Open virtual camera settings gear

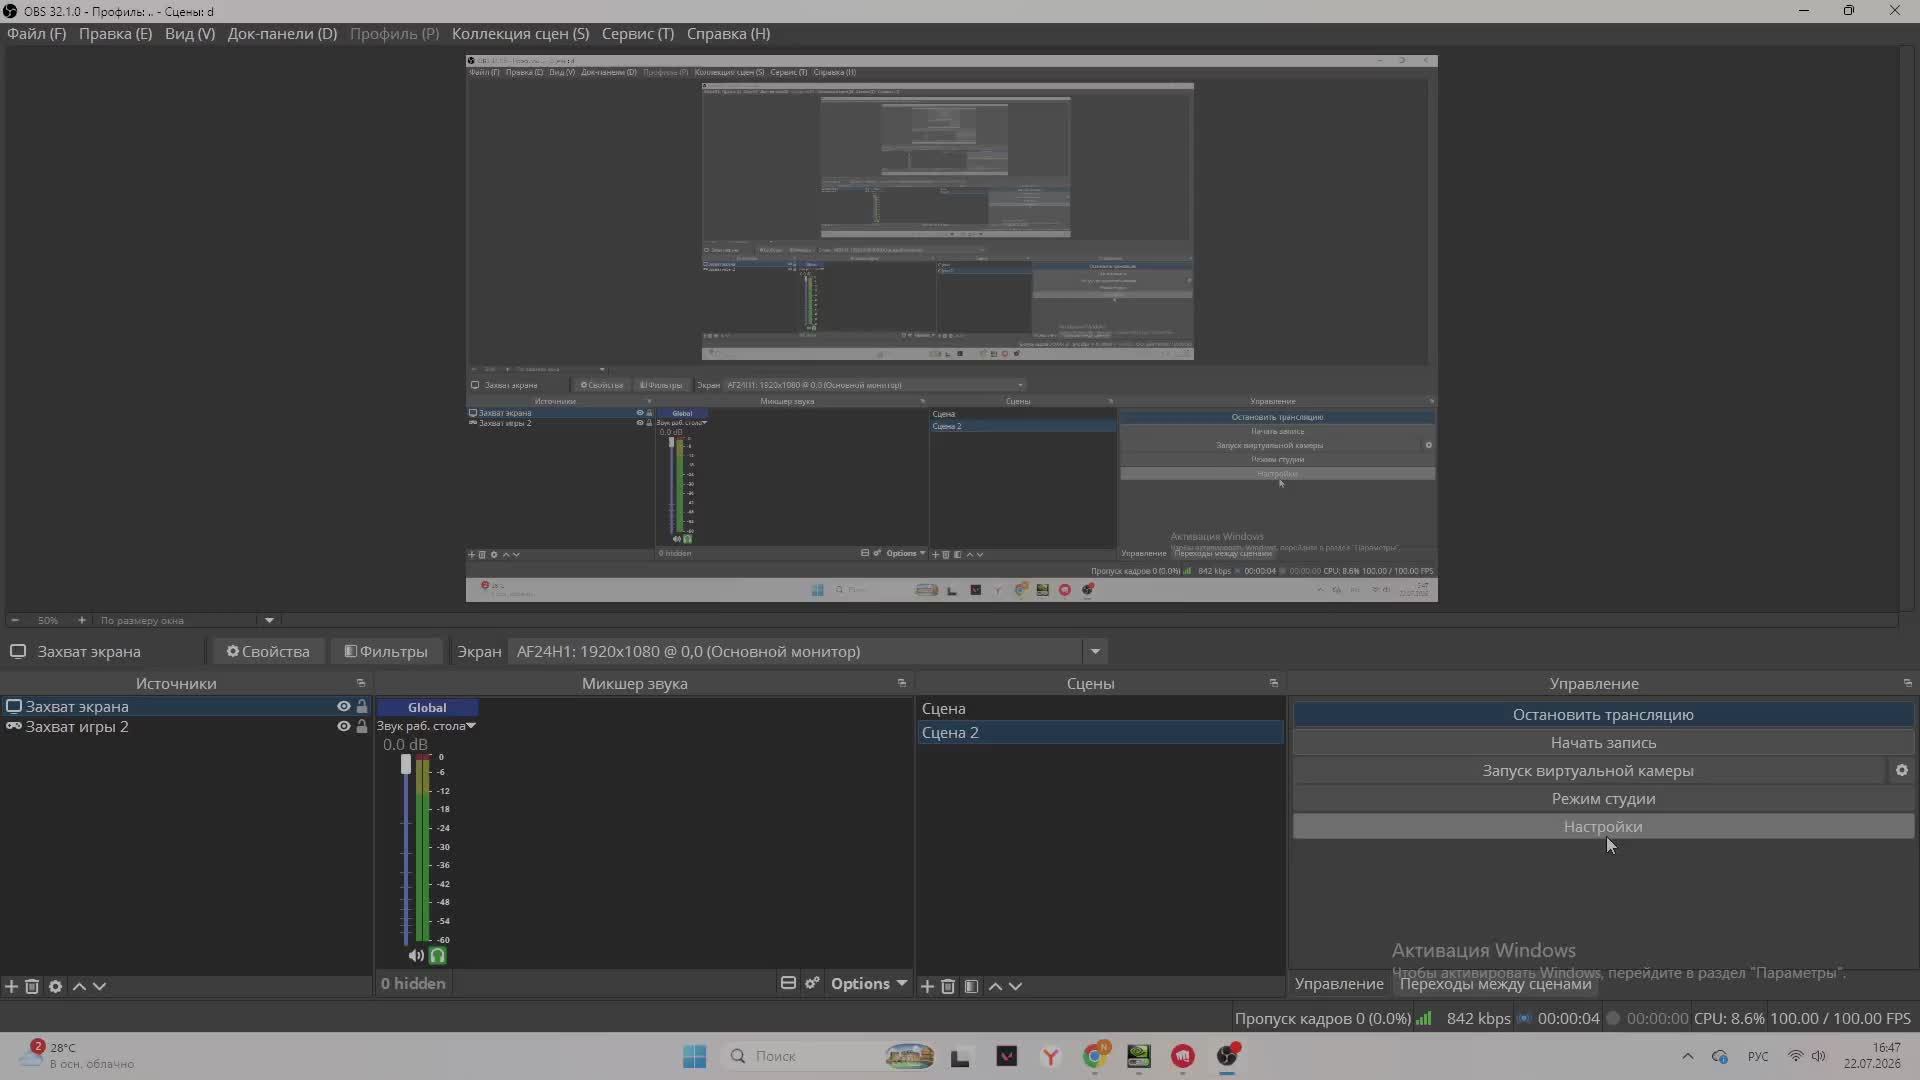coord(1901,770)
